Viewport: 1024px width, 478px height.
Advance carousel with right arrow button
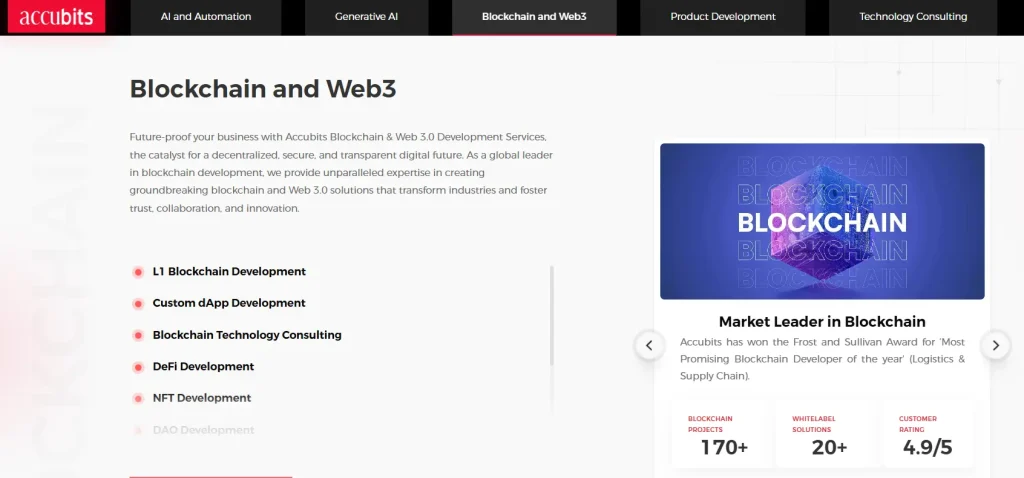click(x=995, y=345)
